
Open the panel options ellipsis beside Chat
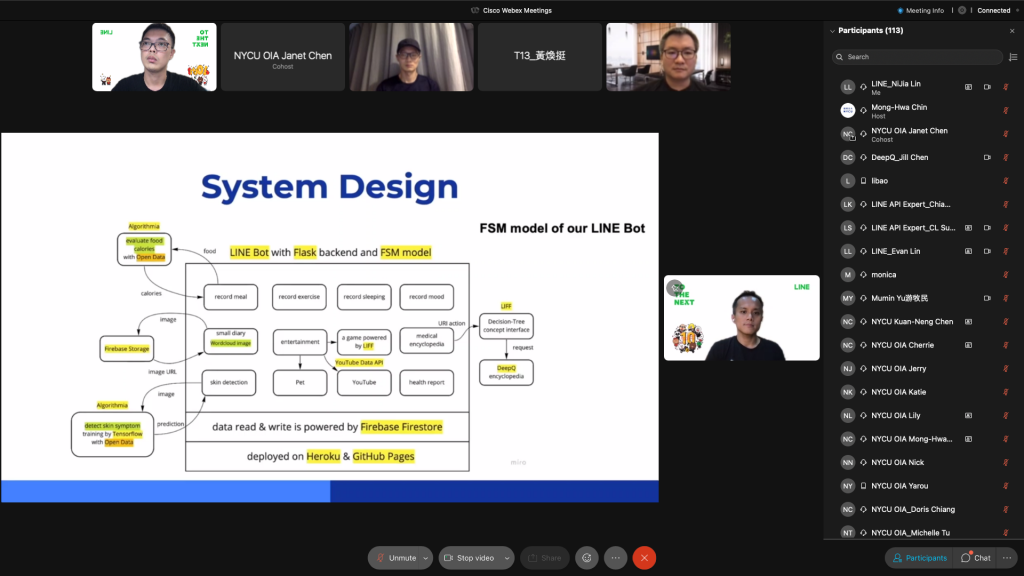click(x=1007, y=558)
